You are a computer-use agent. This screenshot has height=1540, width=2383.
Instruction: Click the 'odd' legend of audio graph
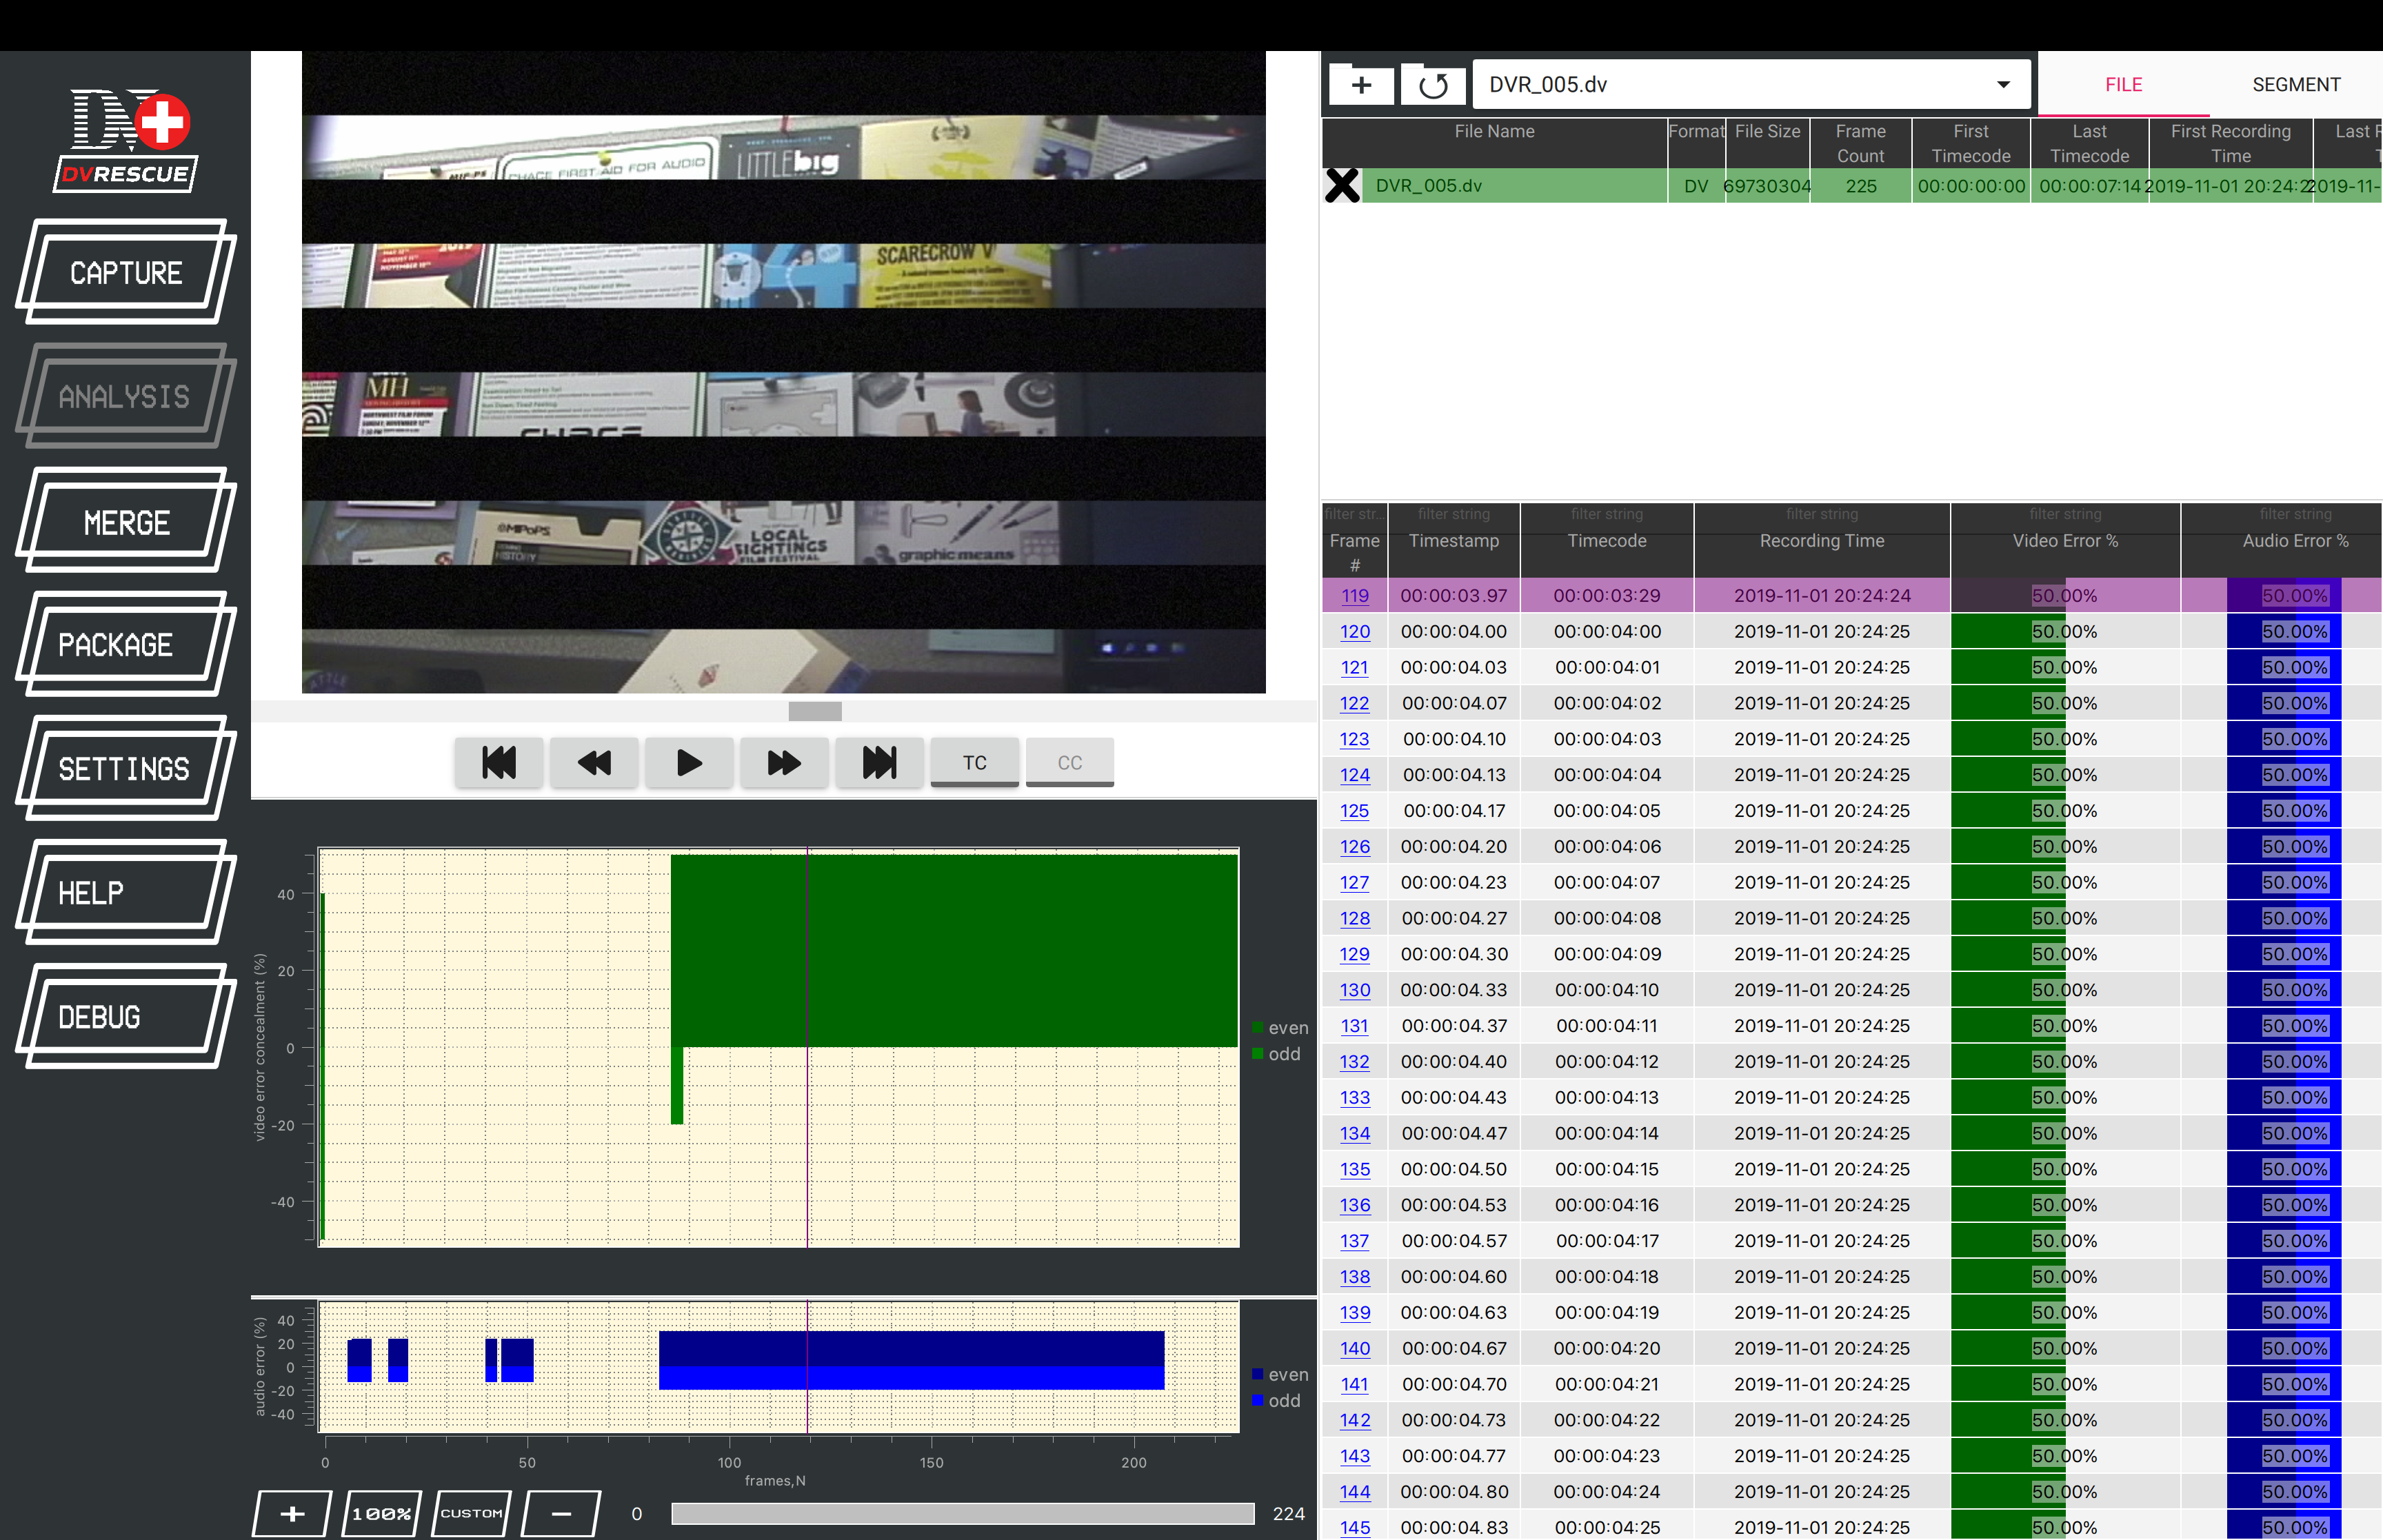pos(1276,1401)
